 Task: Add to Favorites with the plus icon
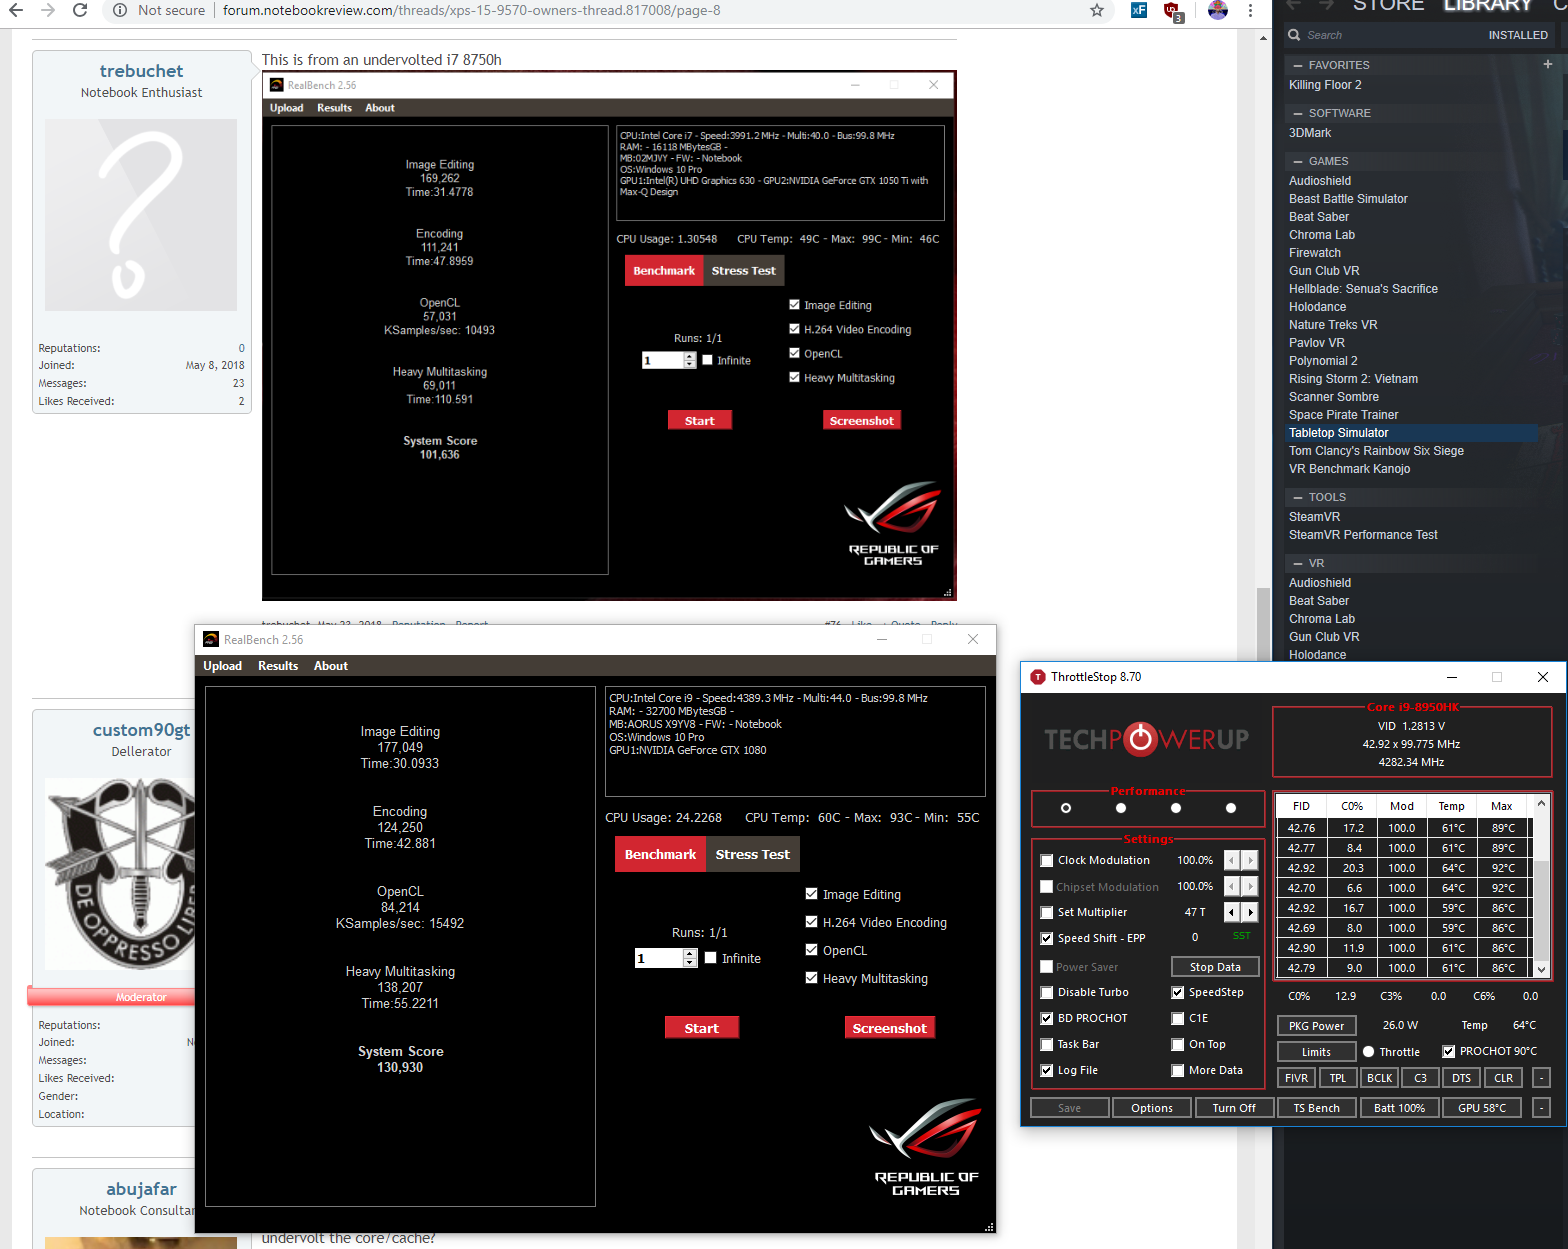click(1548, 64)
